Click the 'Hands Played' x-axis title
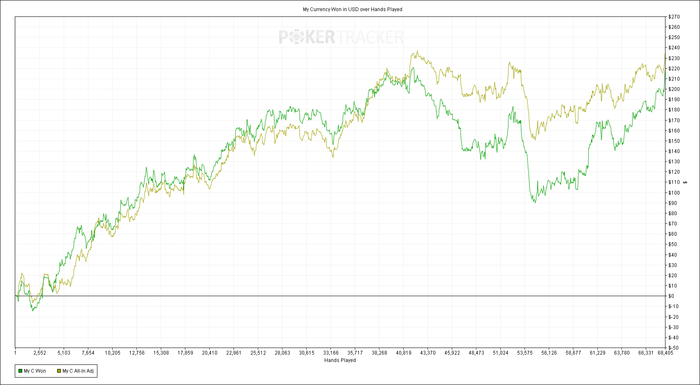Viewport: 700px width, 385px height. point(340,360)
